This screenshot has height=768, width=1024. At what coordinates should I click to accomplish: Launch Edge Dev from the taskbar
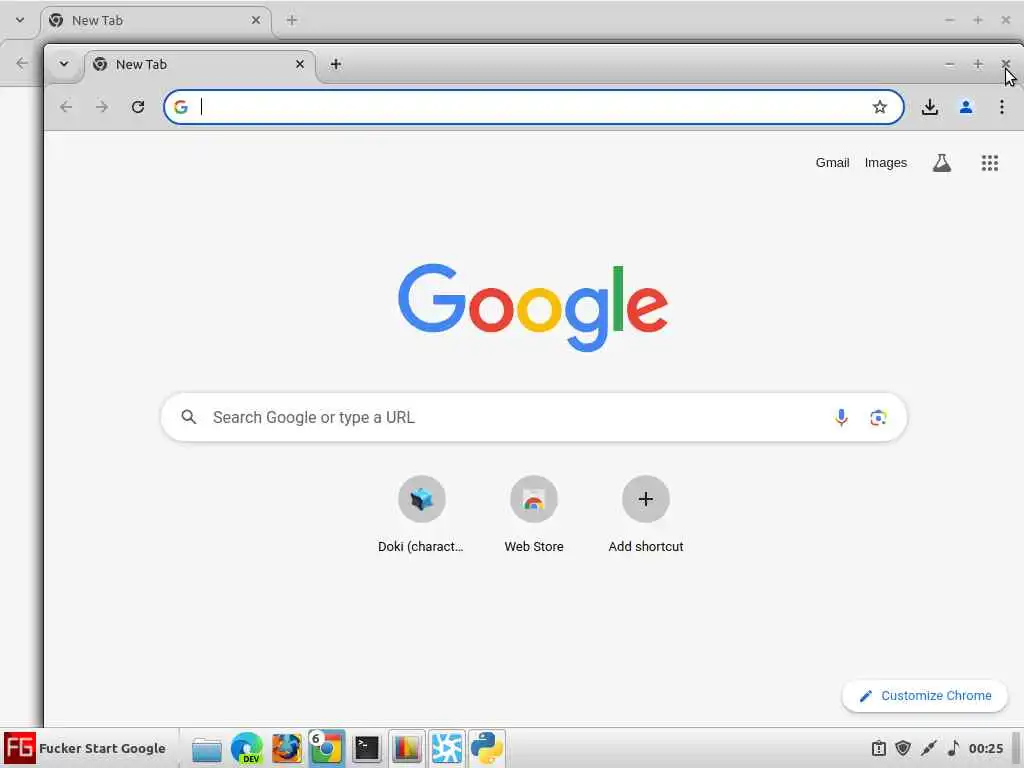coord(247,748)
